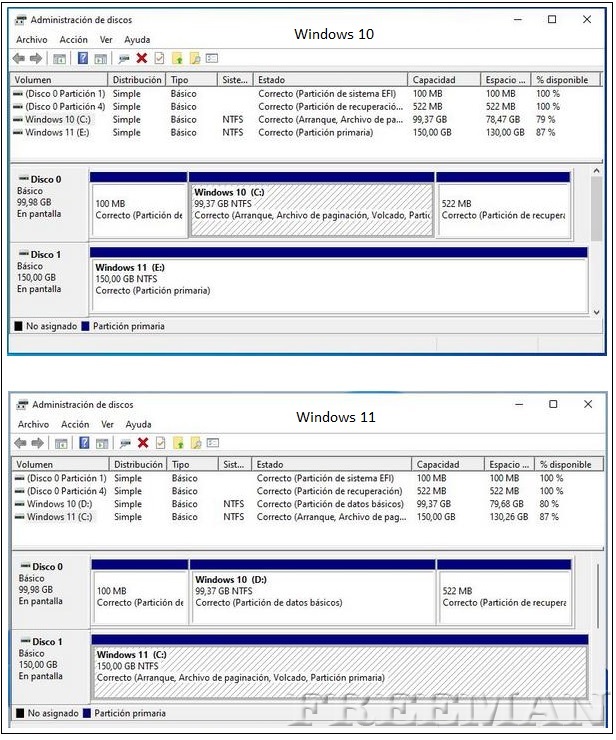Click red X delete icon in Windows 11 window

(x=143, y=443)
